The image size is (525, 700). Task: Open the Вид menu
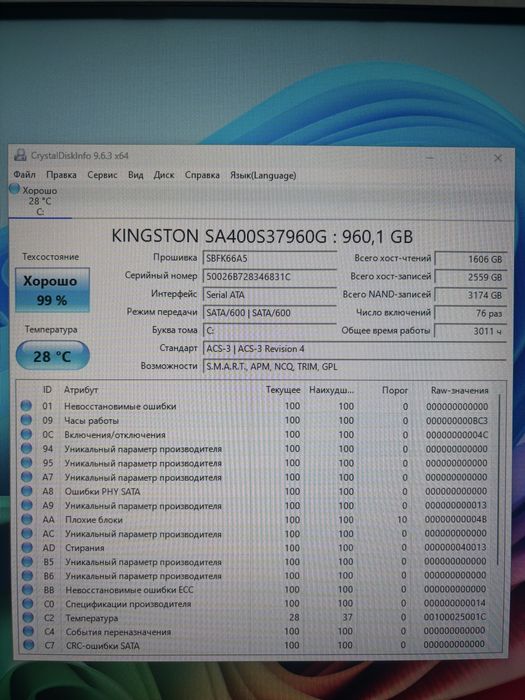pyautogui.click(x=136, y=175)
